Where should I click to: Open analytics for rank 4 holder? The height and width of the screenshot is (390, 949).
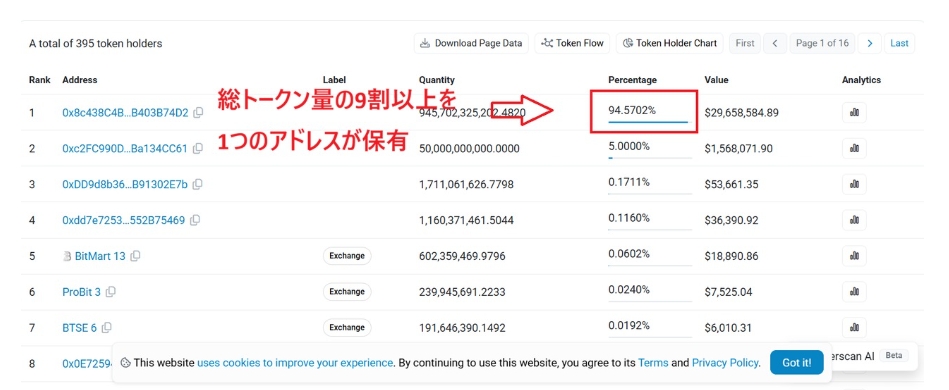tap(854, 220)
